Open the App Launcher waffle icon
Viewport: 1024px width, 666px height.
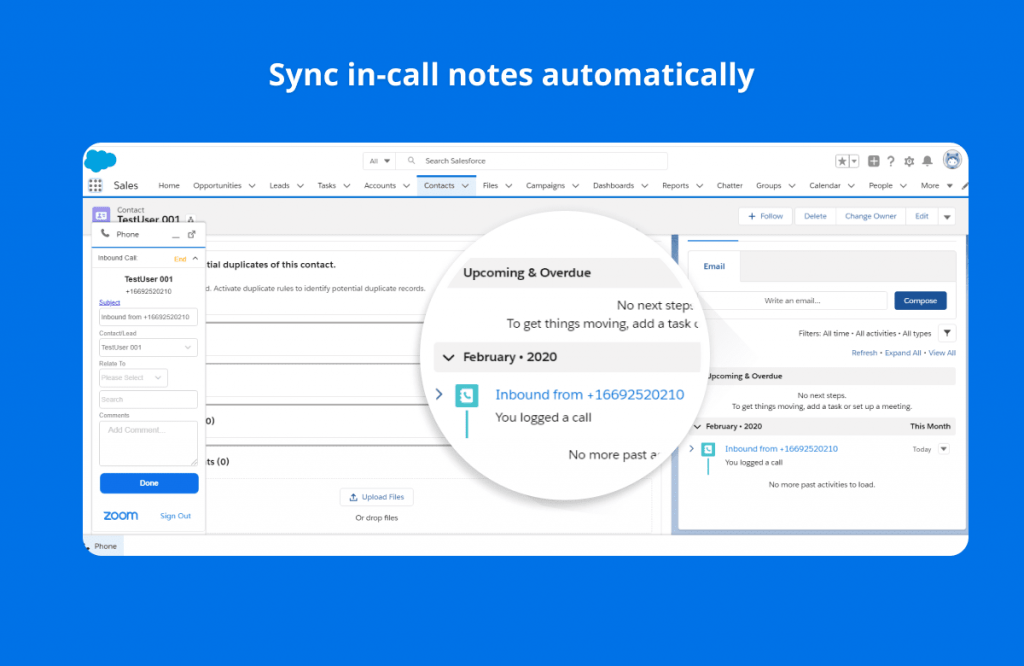96,185
